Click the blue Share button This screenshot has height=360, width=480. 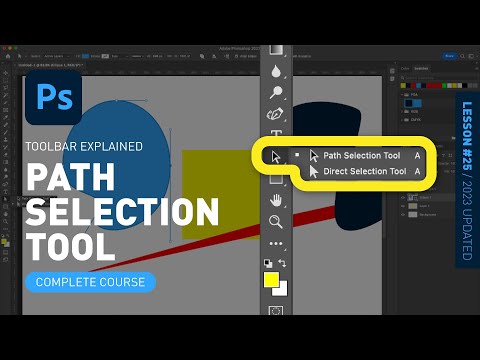click(450, 56)
